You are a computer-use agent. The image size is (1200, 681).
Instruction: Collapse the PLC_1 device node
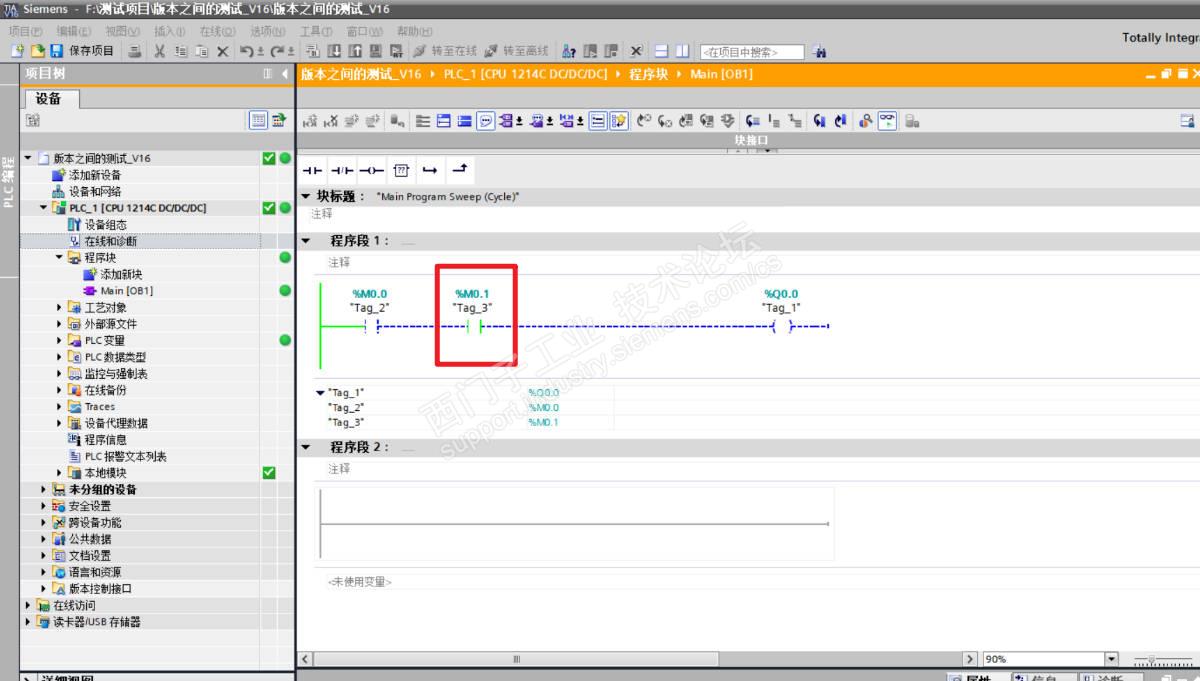click(x=44, y=208)
